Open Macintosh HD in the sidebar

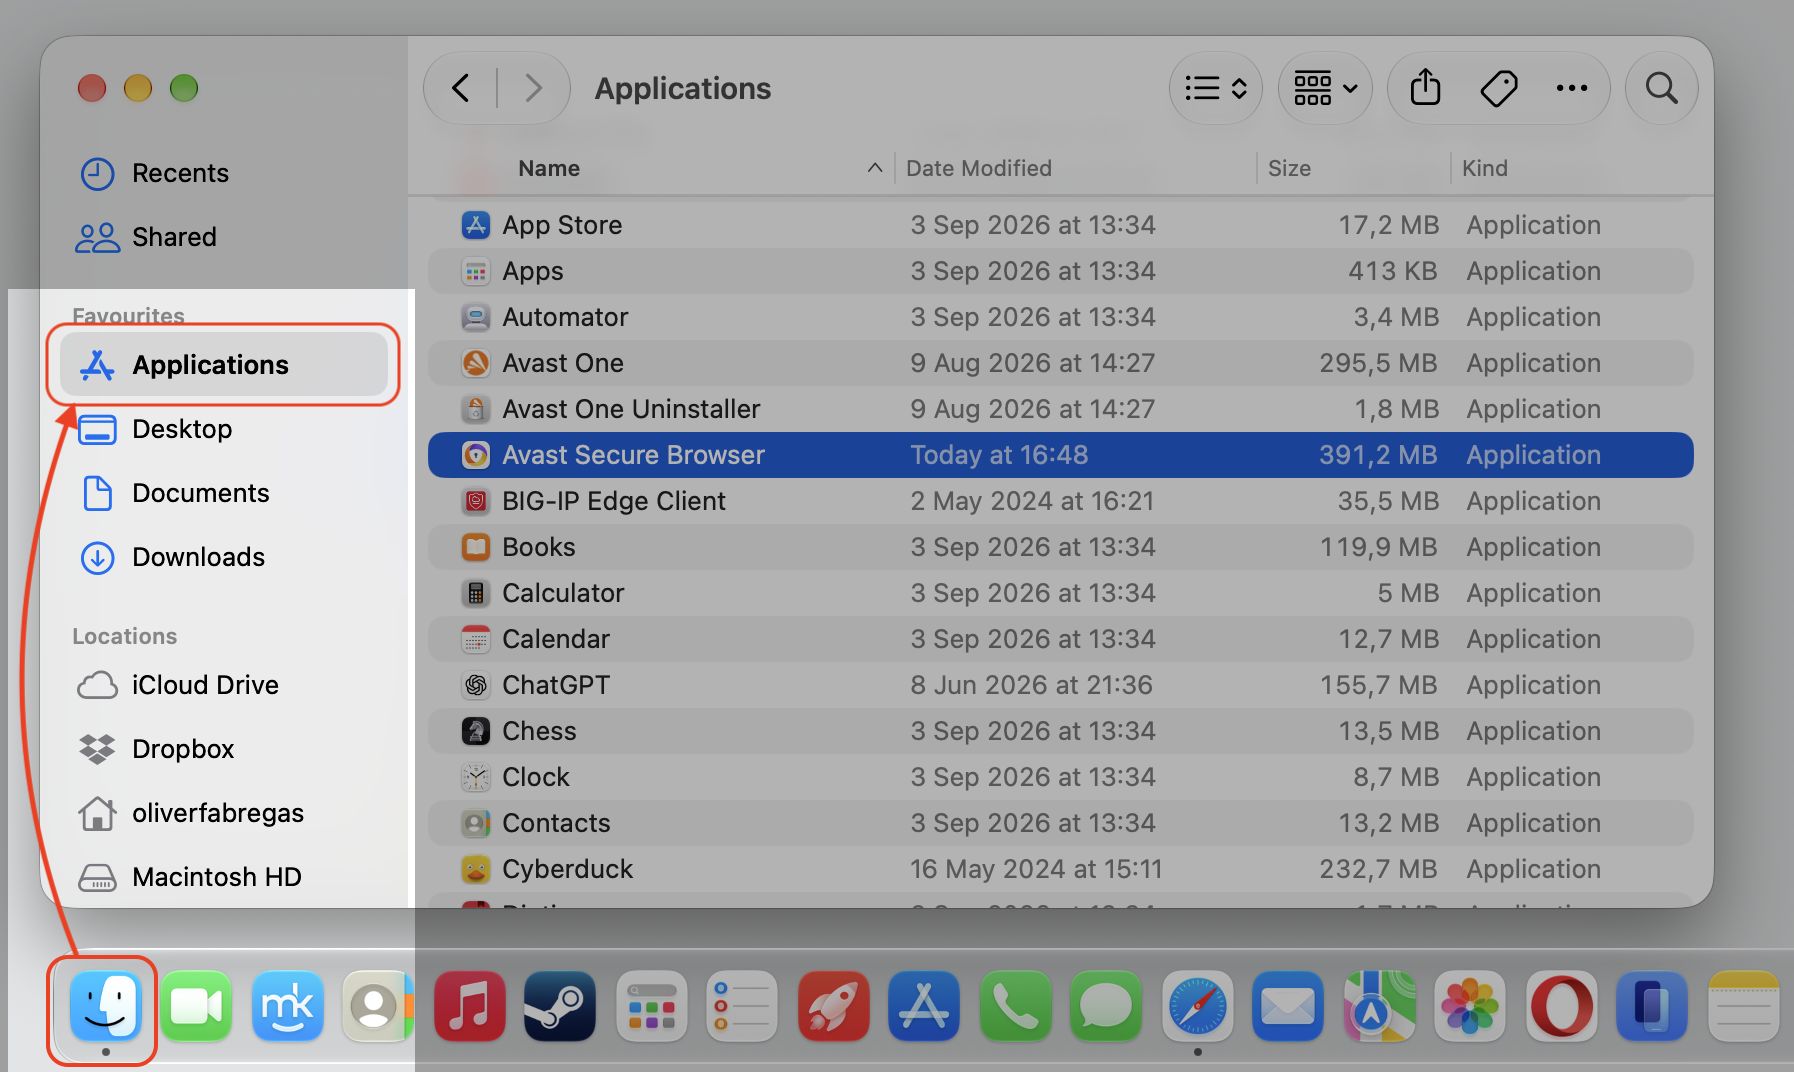point(225,877)
